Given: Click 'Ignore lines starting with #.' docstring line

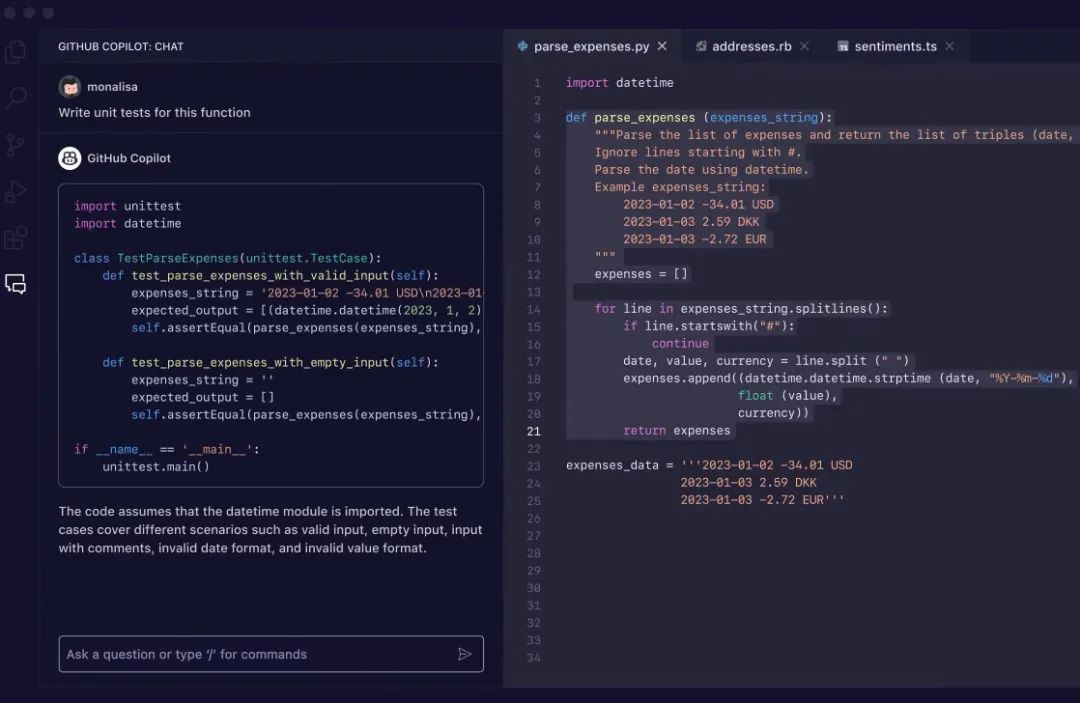Looking at the screenshot, I should click(697, 152).
